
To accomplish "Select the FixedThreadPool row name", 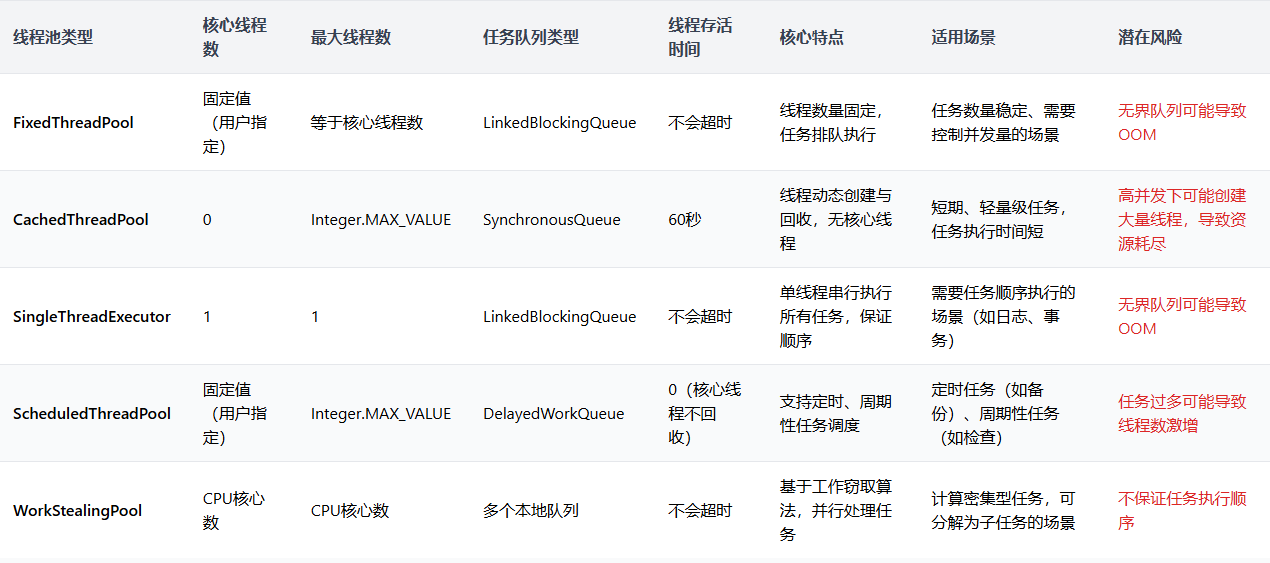I will (73, 122).
